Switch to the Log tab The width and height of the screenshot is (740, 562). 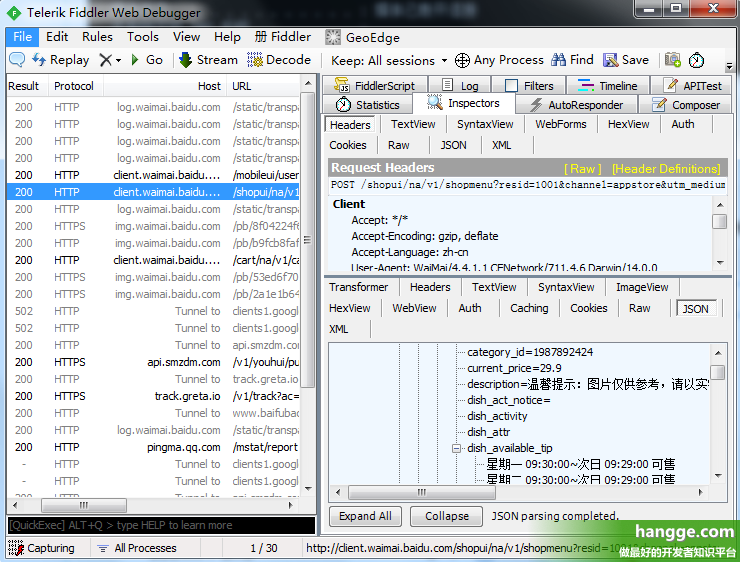[x=460, y=85]
